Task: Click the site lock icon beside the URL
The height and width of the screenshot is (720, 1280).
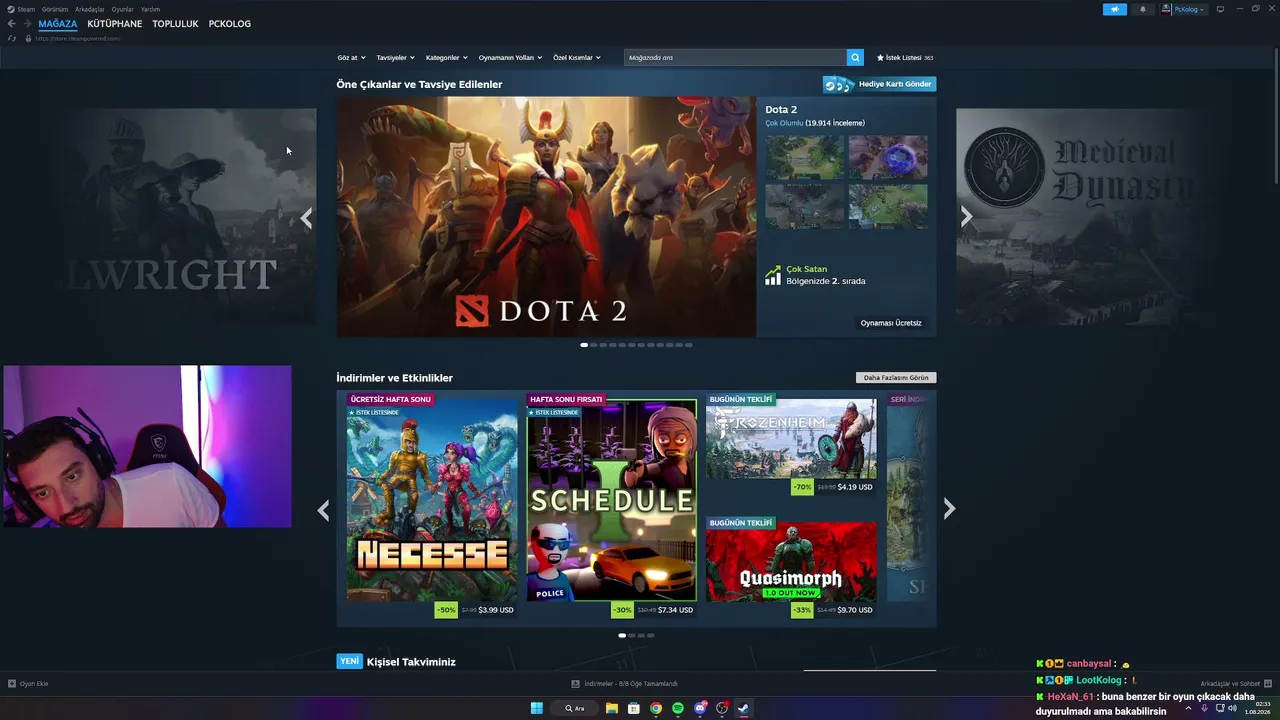Action: pyautogui.click(x=28, y=38)
